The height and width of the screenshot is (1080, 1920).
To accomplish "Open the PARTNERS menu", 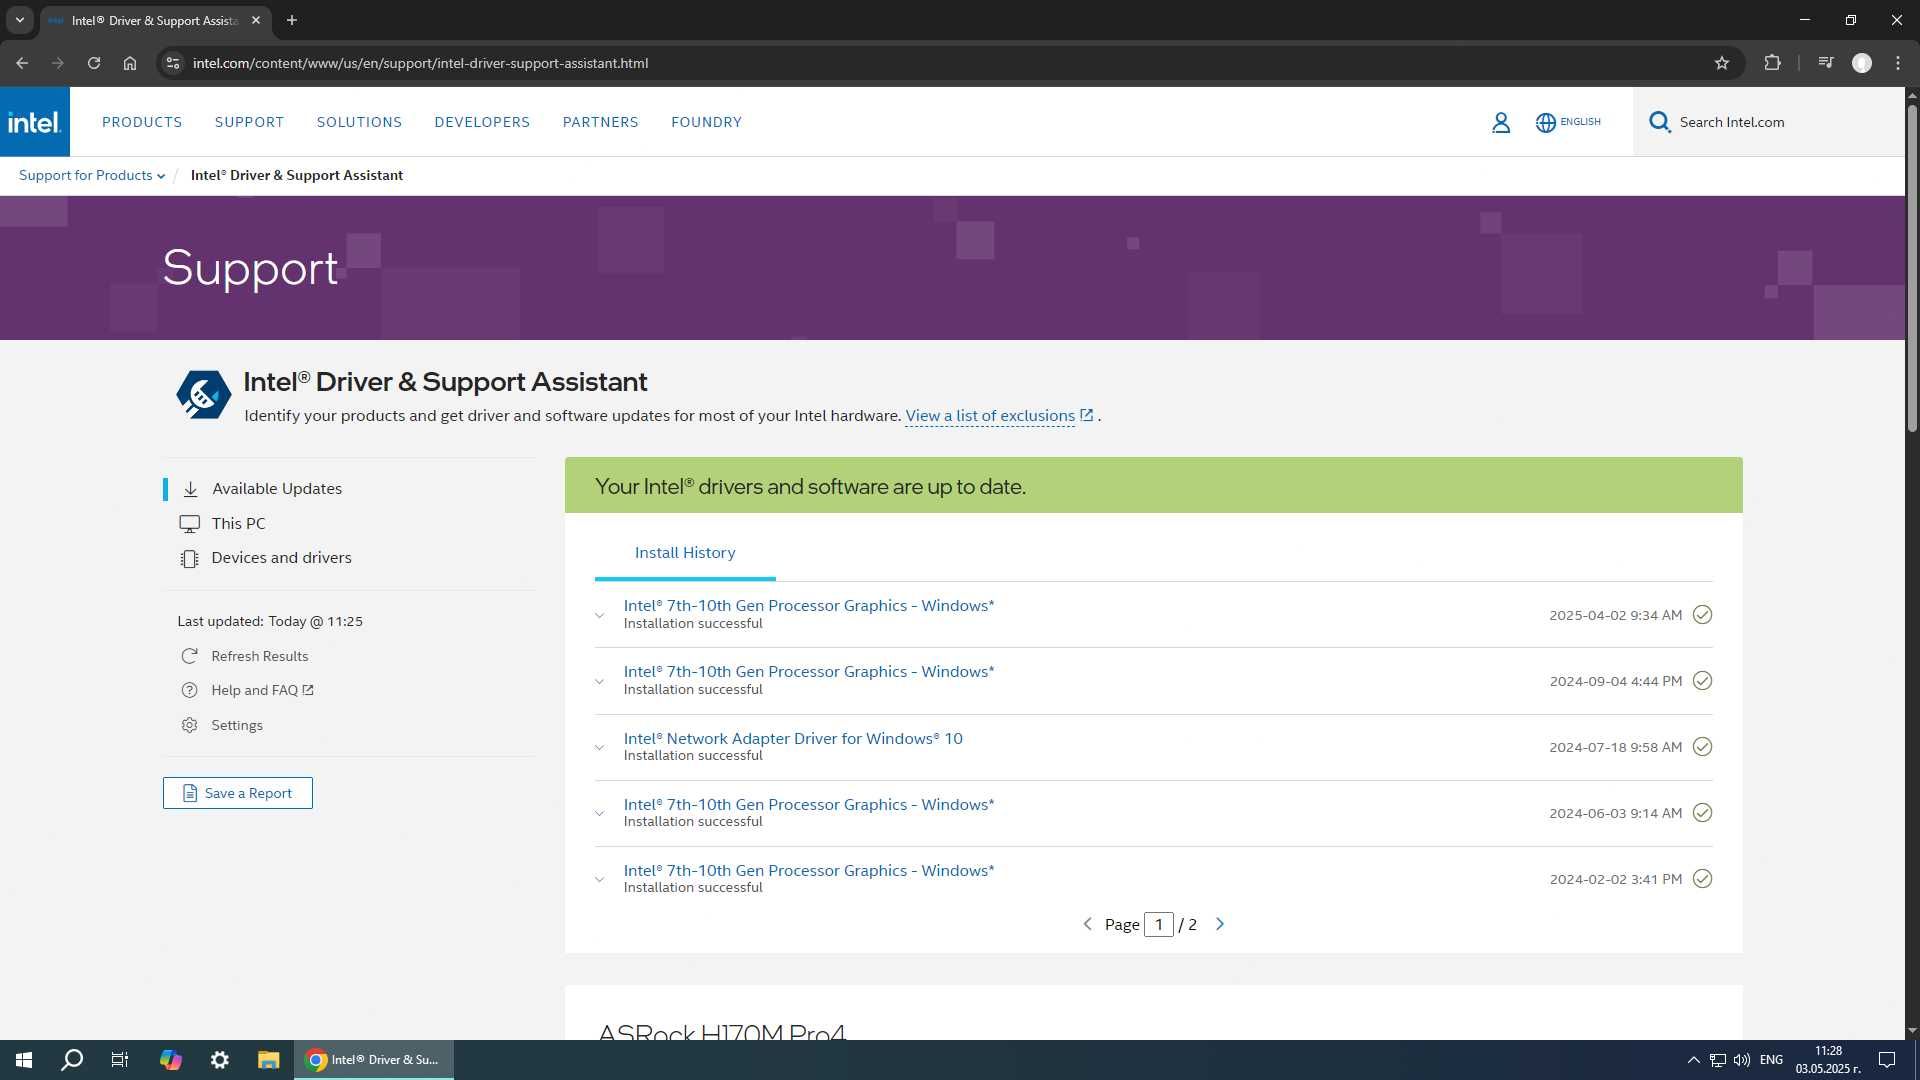I will click(600, 122).
